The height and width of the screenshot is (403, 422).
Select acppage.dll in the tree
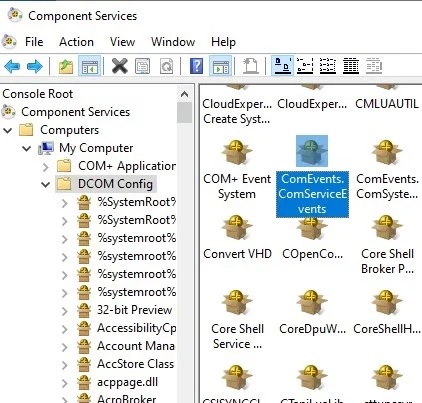coord(127,382)
